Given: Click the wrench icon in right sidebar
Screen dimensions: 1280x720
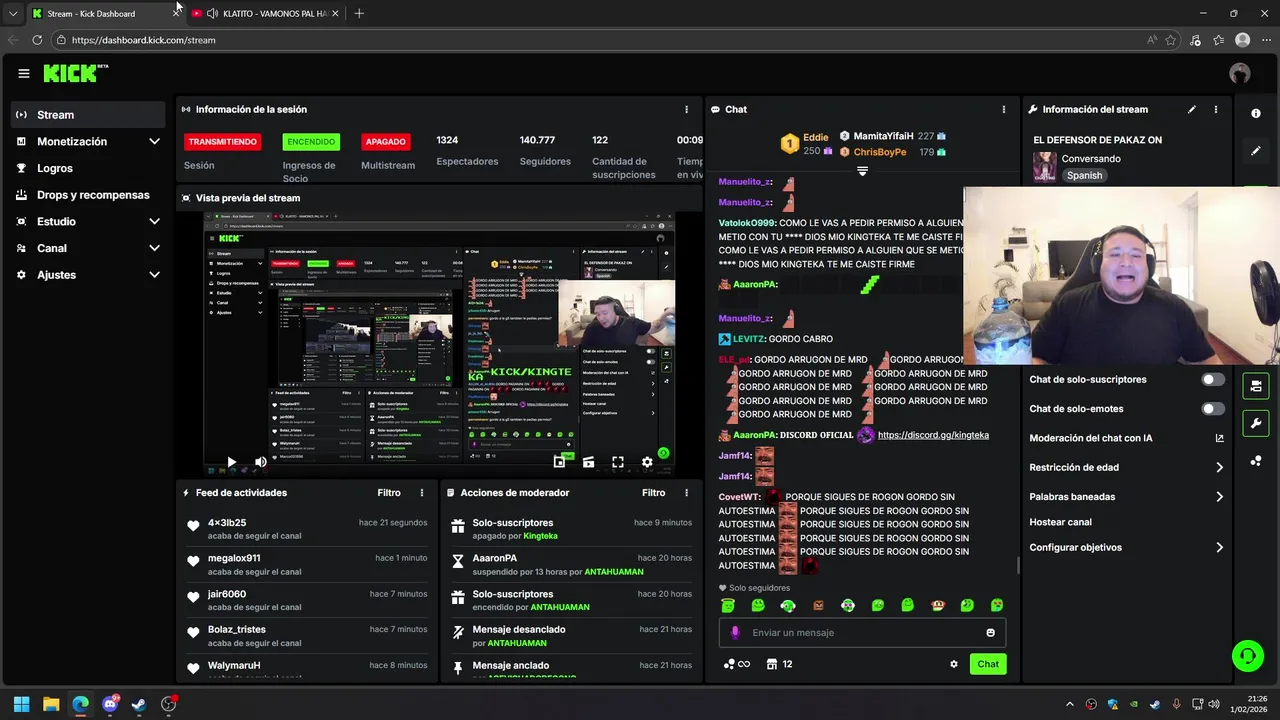Looking at the screenshot, I should coord(1256,423).
